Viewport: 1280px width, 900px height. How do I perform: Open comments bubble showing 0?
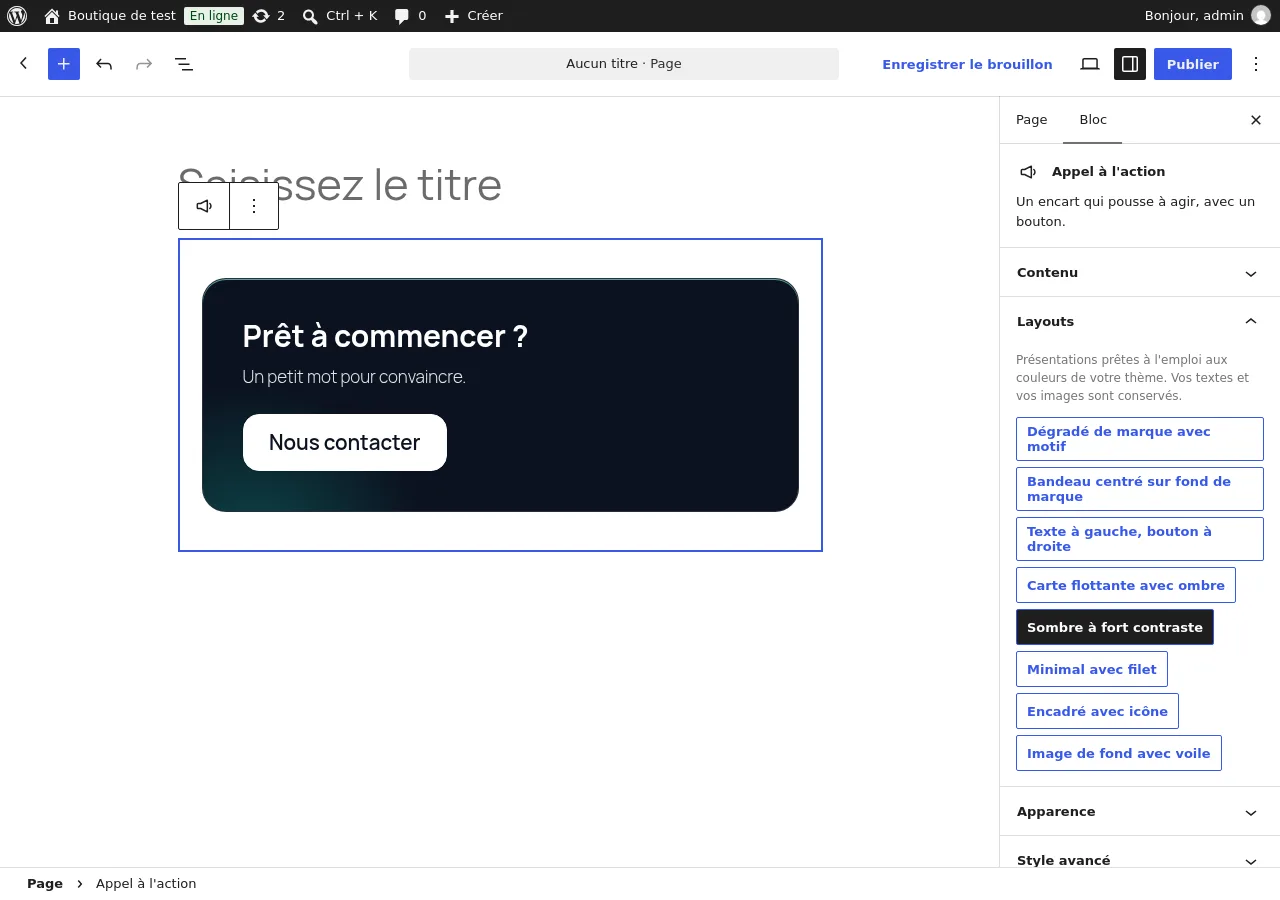click(x=410, y=16)
